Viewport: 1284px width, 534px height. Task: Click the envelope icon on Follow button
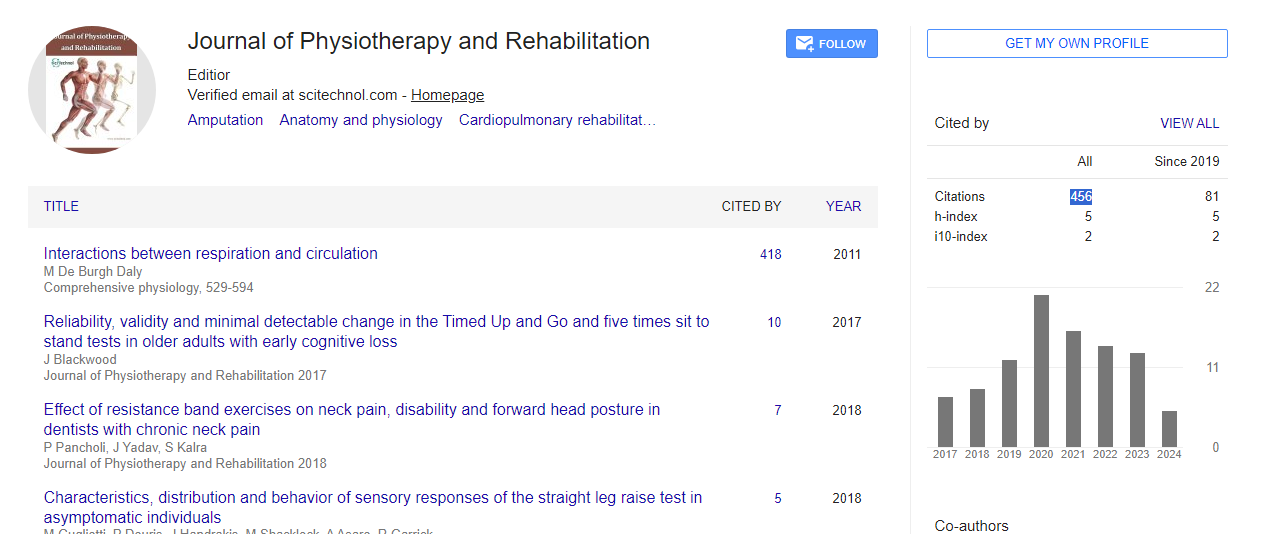(804, 44)
